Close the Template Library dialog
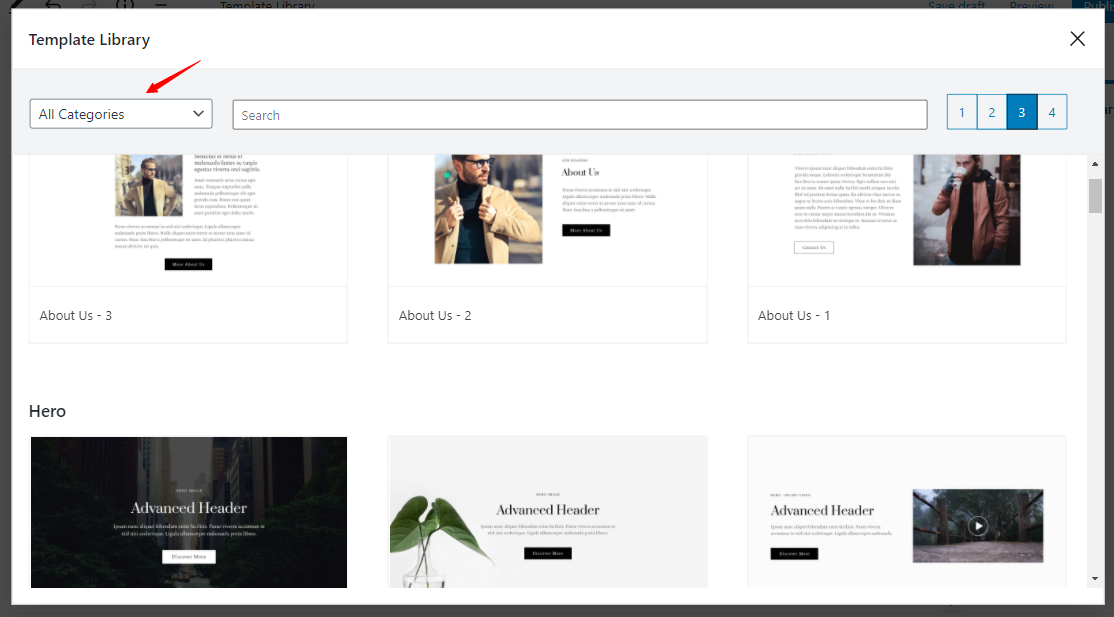The width and height of the screenshot is (1114, 617). pos(1077,39)
